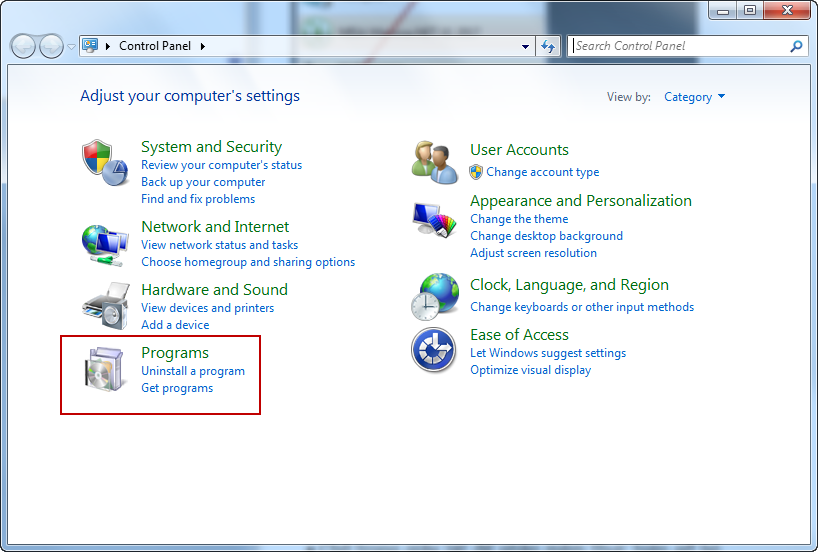
Task: Click the Control Panel icon in address bar
Action: [90, 46]
